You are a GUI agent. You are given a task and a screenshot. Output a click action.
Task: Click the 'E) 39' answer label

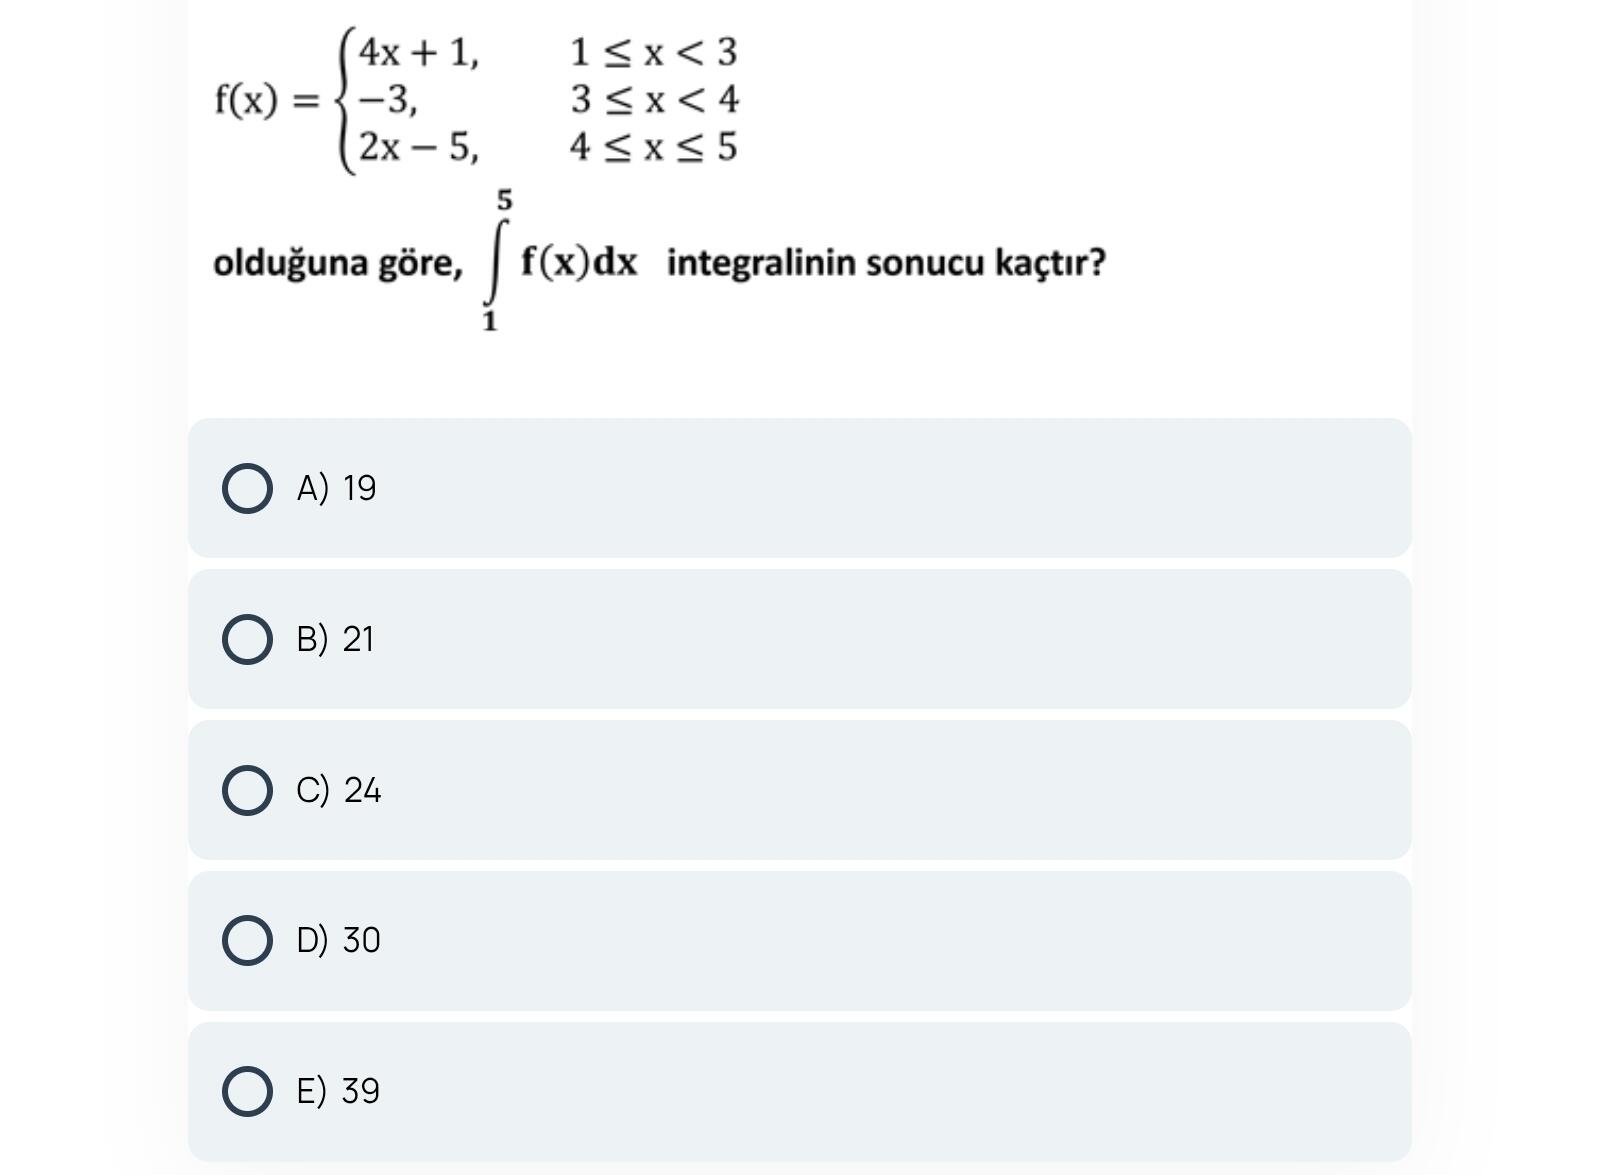(x=338, y=1091)
